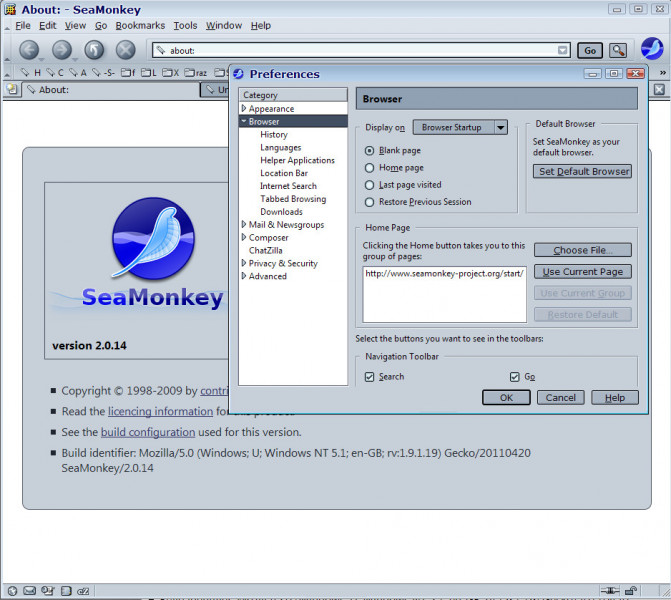671x600 pixels.
Task: Open bookmark H in personal toolbar
Action: [32, 73]
